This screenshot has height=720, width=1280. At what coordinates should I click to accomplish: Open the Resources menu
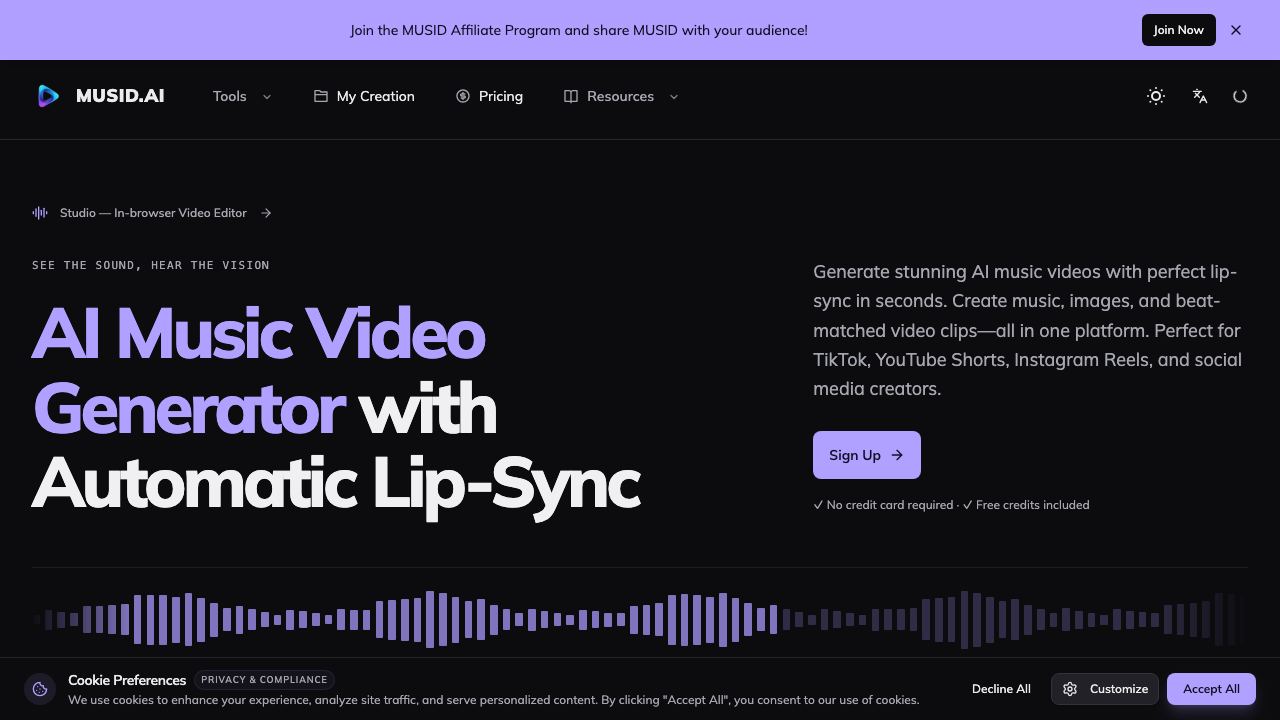(621, 96)
